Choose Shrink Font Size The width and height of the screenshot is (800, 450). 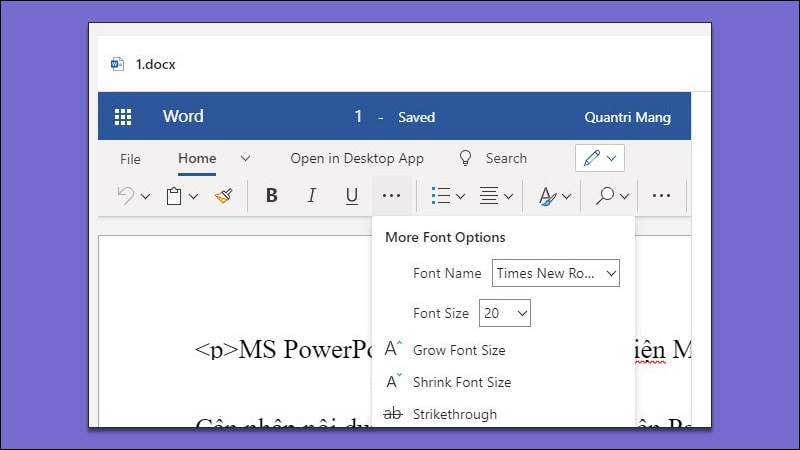click(462, 382)
